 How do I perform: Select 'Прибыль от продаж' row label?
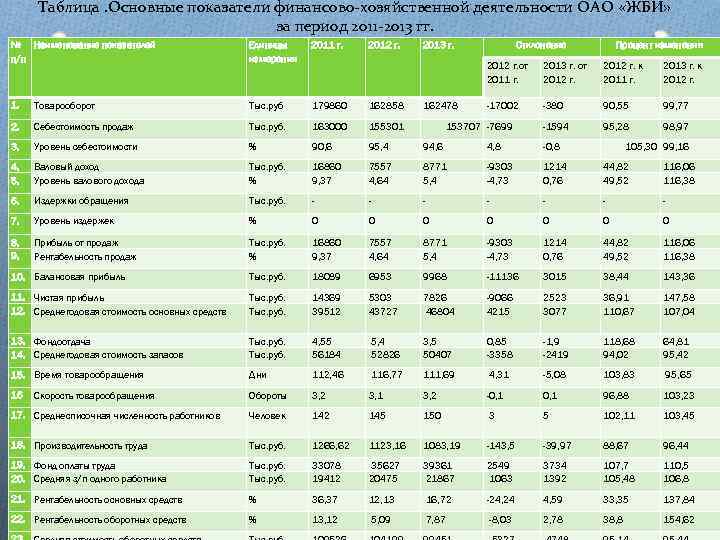click(76, 242)
